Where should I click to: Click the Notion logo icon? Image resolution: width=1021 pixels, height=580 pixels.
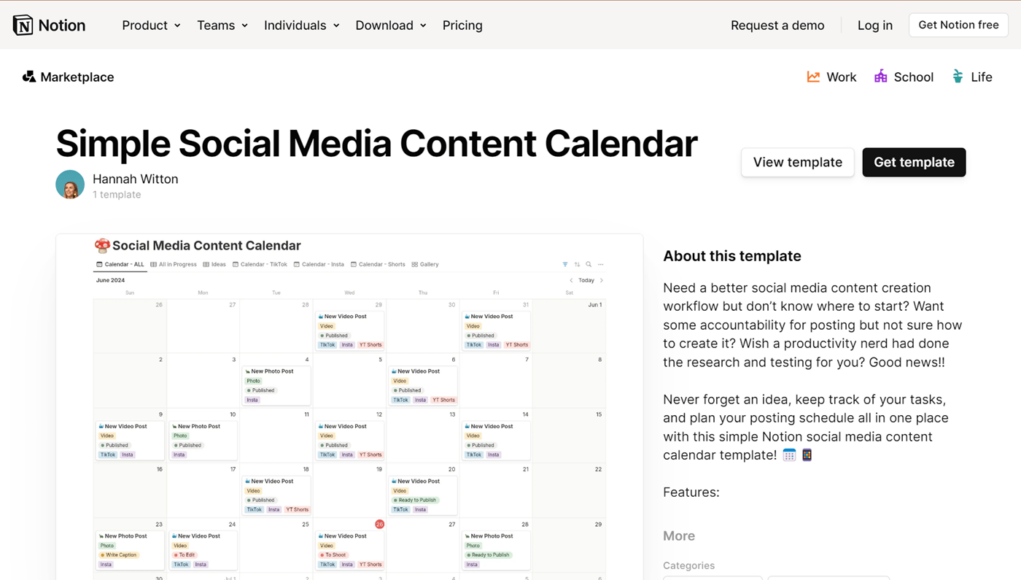(x=23, y=25)
